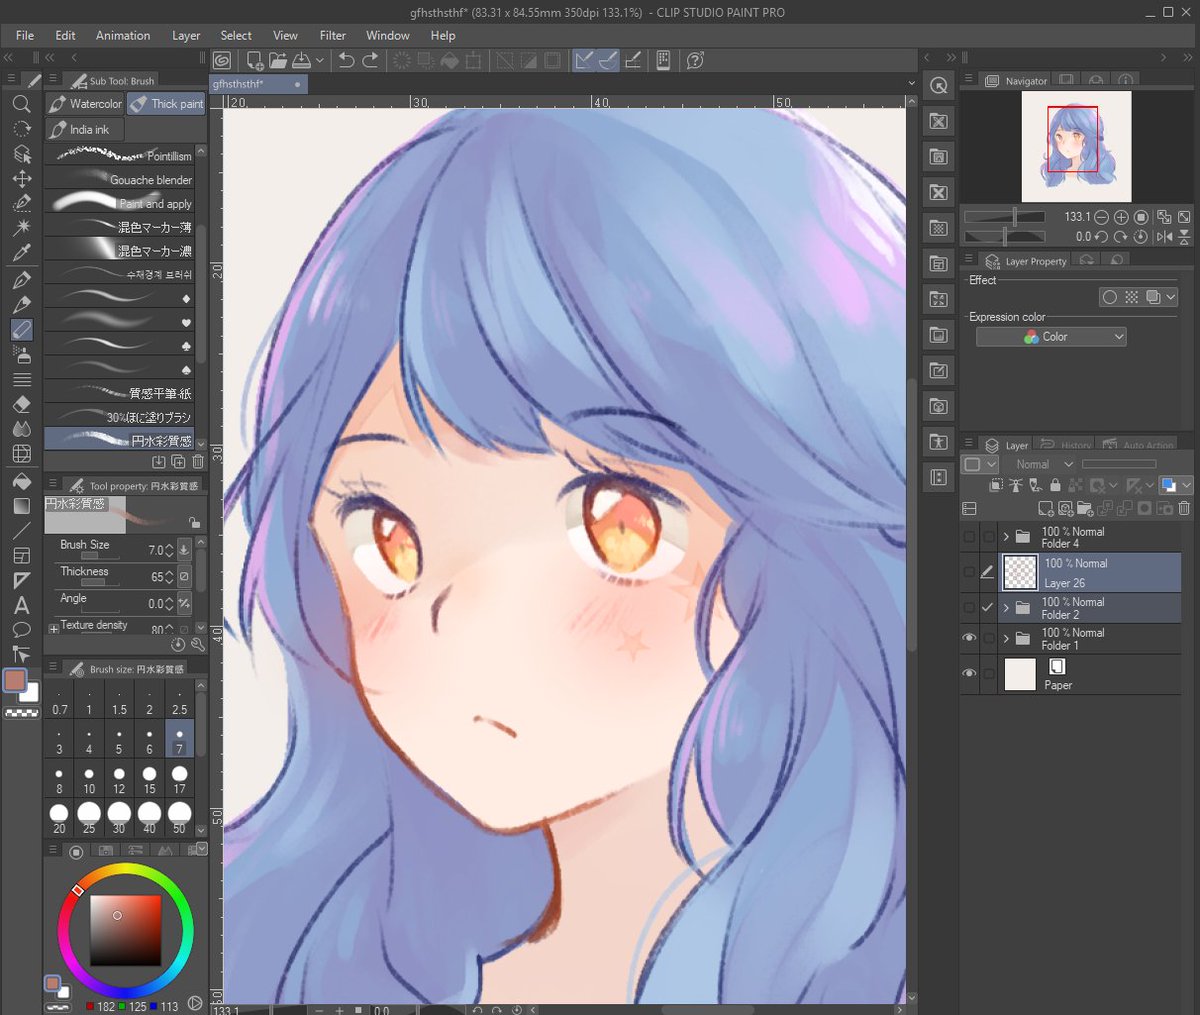Toggle checkmark box on Folder 2
Screen dimensions: 1200x1015
988,607
